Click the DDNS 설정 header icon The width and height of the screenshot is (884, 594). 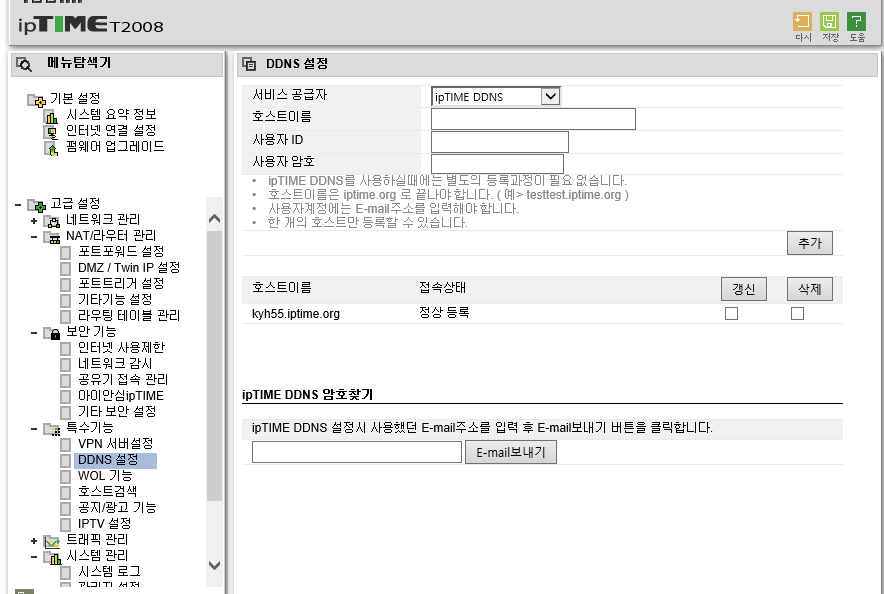click(249, 64)
